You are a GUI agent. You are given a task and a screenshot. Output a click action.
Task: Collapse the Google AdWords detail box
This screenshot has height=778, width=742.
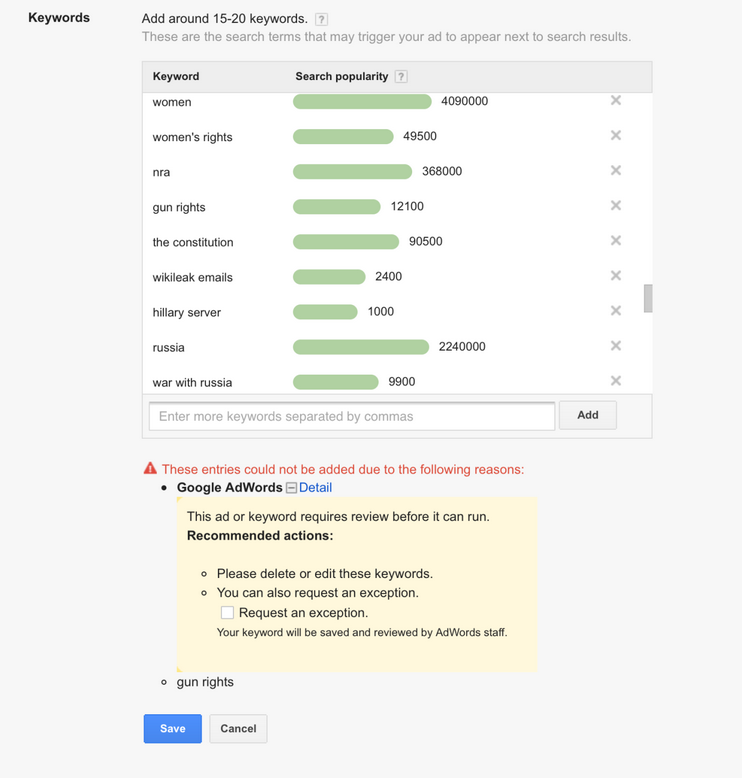click(291, 488)
